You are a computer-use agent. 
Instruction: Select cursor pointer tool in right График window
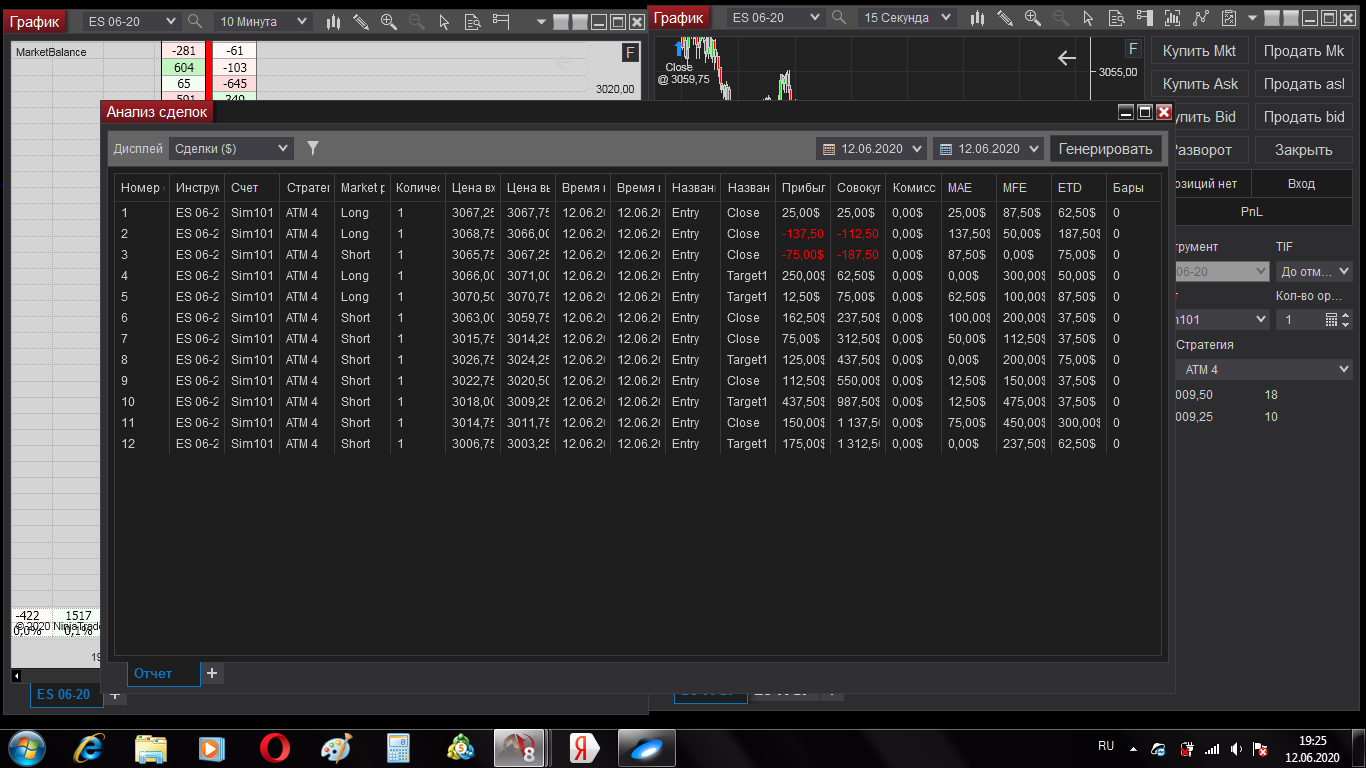click(1089, 18)
